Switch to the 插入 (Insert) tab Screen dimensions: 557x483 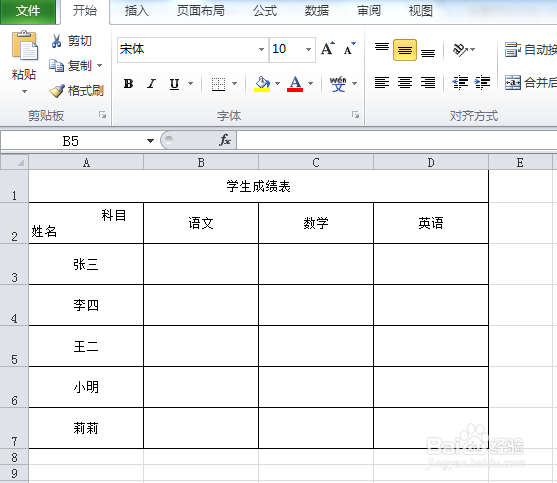click(x=136, y=11)
